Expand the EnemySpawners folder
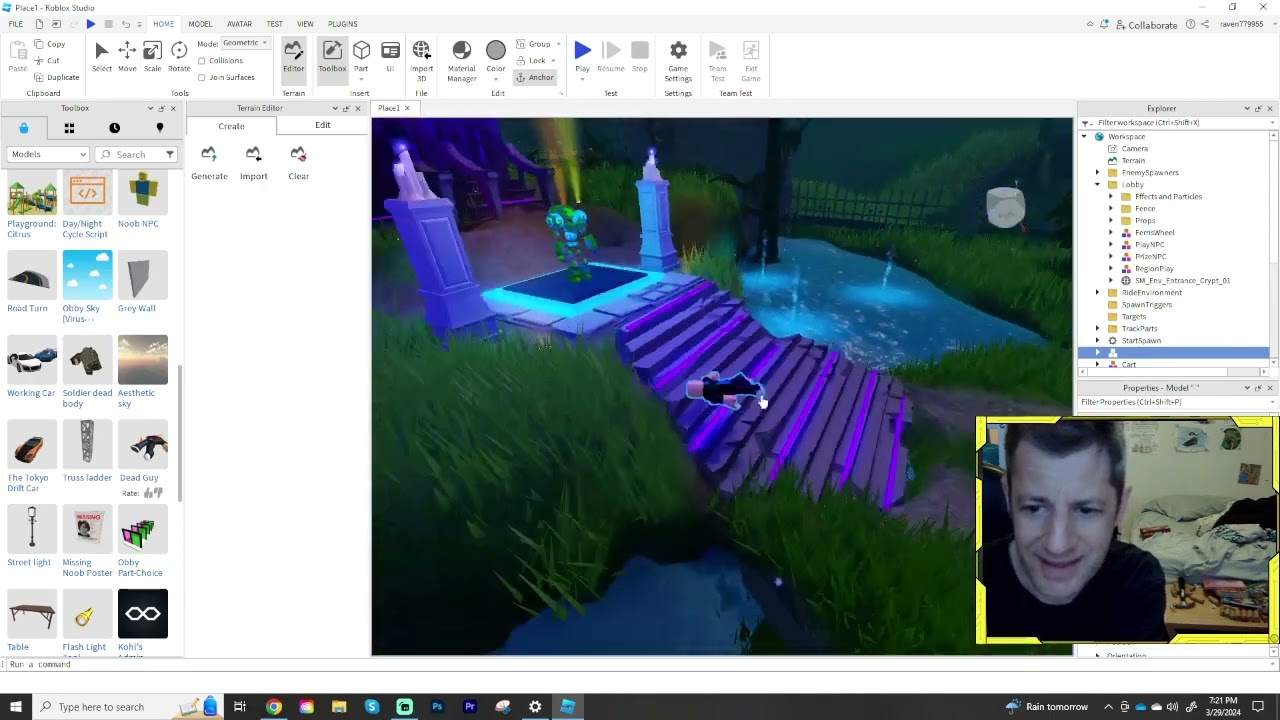Viewport: 1280px width, 720px height. 1097,172
